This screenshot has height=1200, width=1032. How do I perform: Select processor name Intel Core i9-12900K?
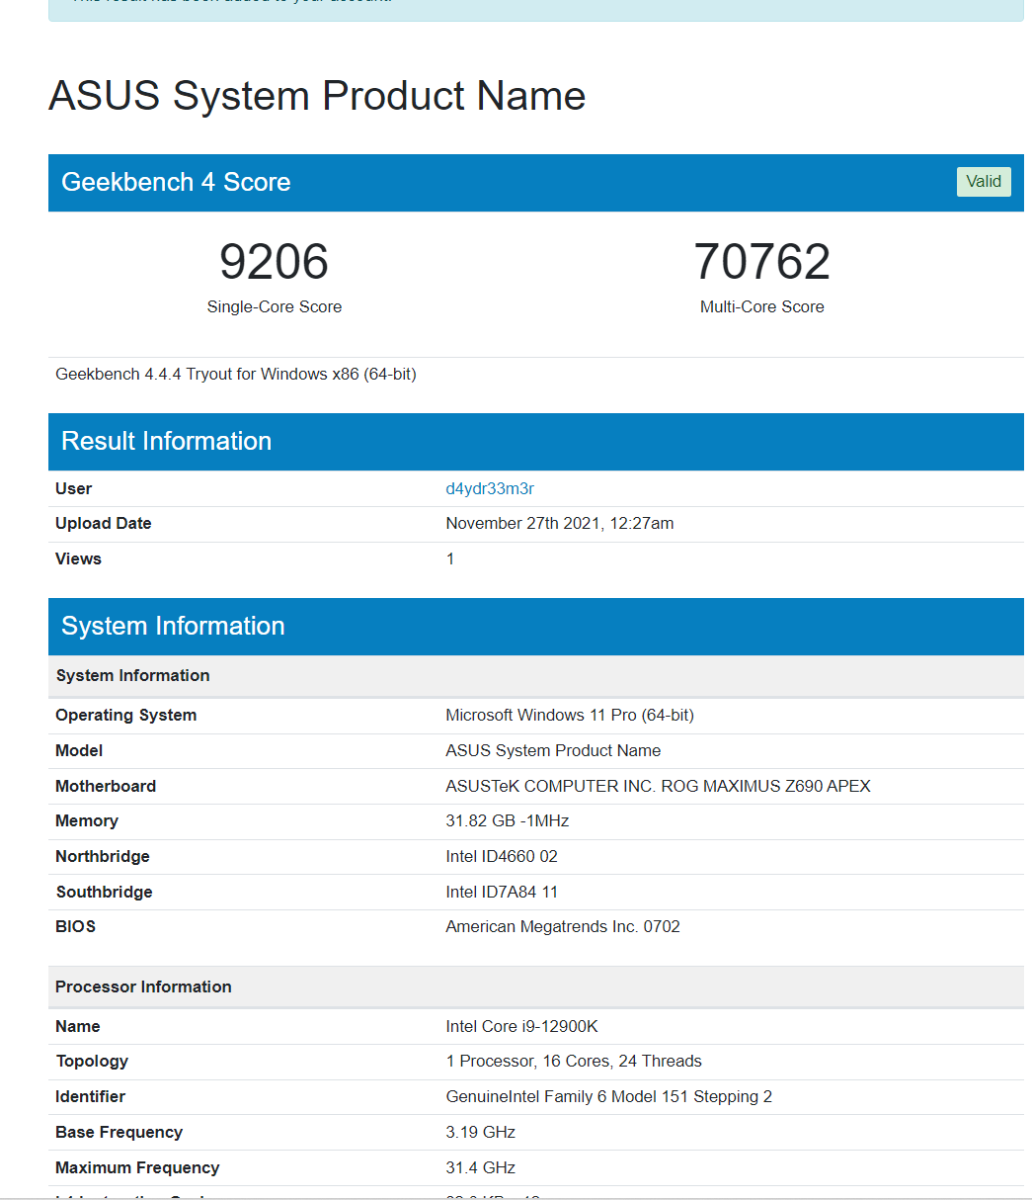[x=522, y=1027]
